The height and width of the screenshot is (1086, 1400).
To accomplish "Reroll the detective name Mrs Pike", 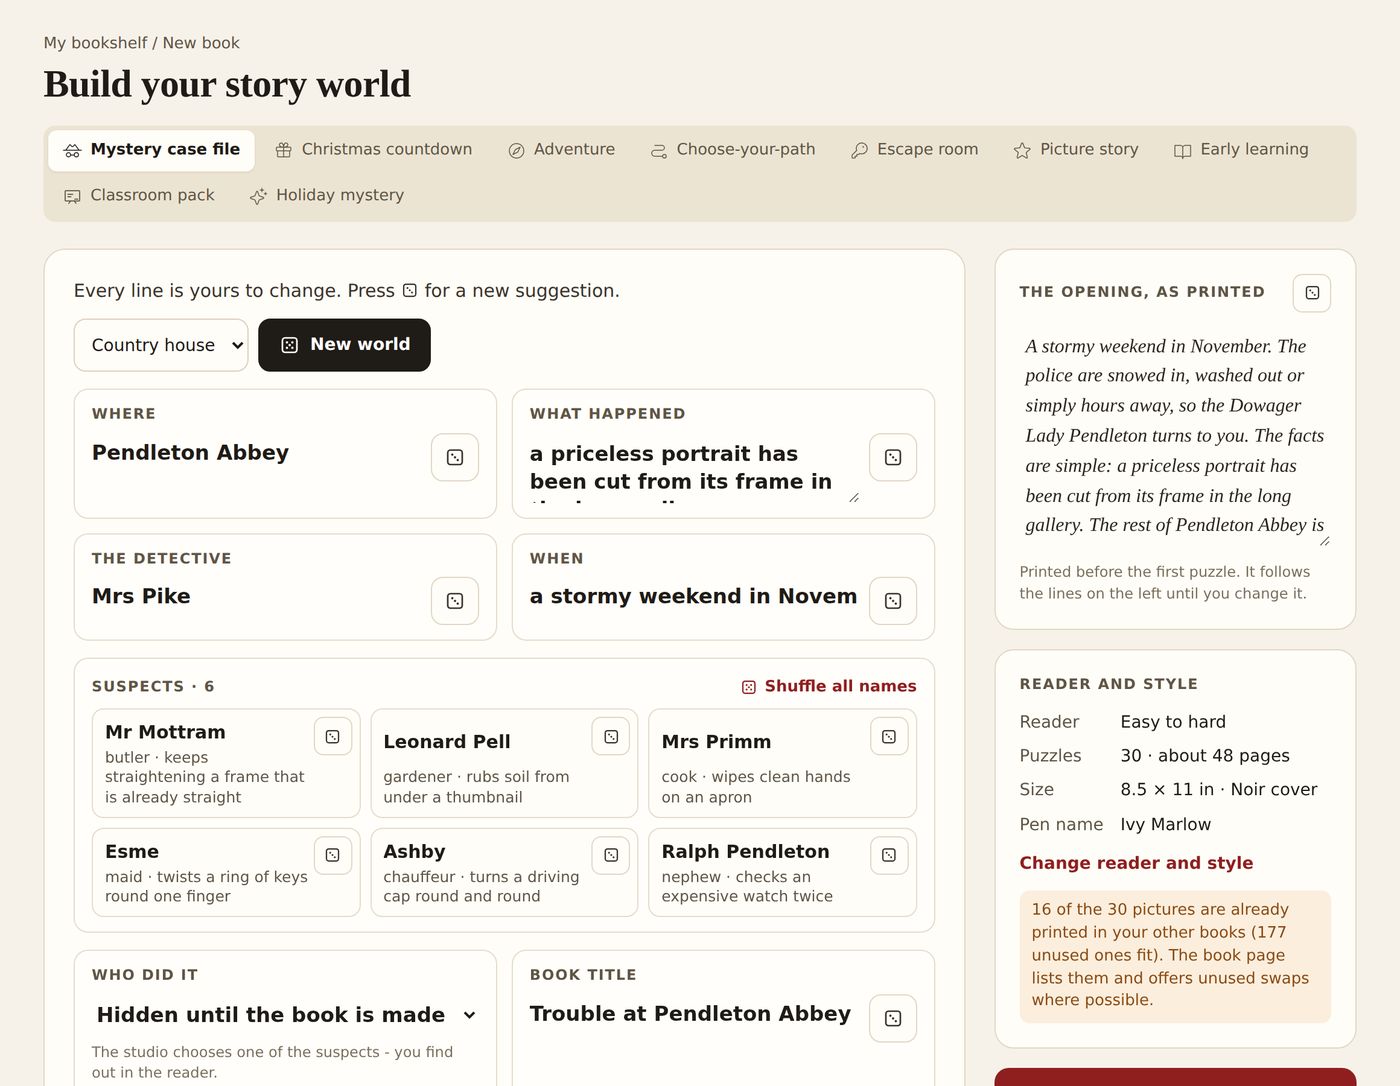I will click(455, 601).
